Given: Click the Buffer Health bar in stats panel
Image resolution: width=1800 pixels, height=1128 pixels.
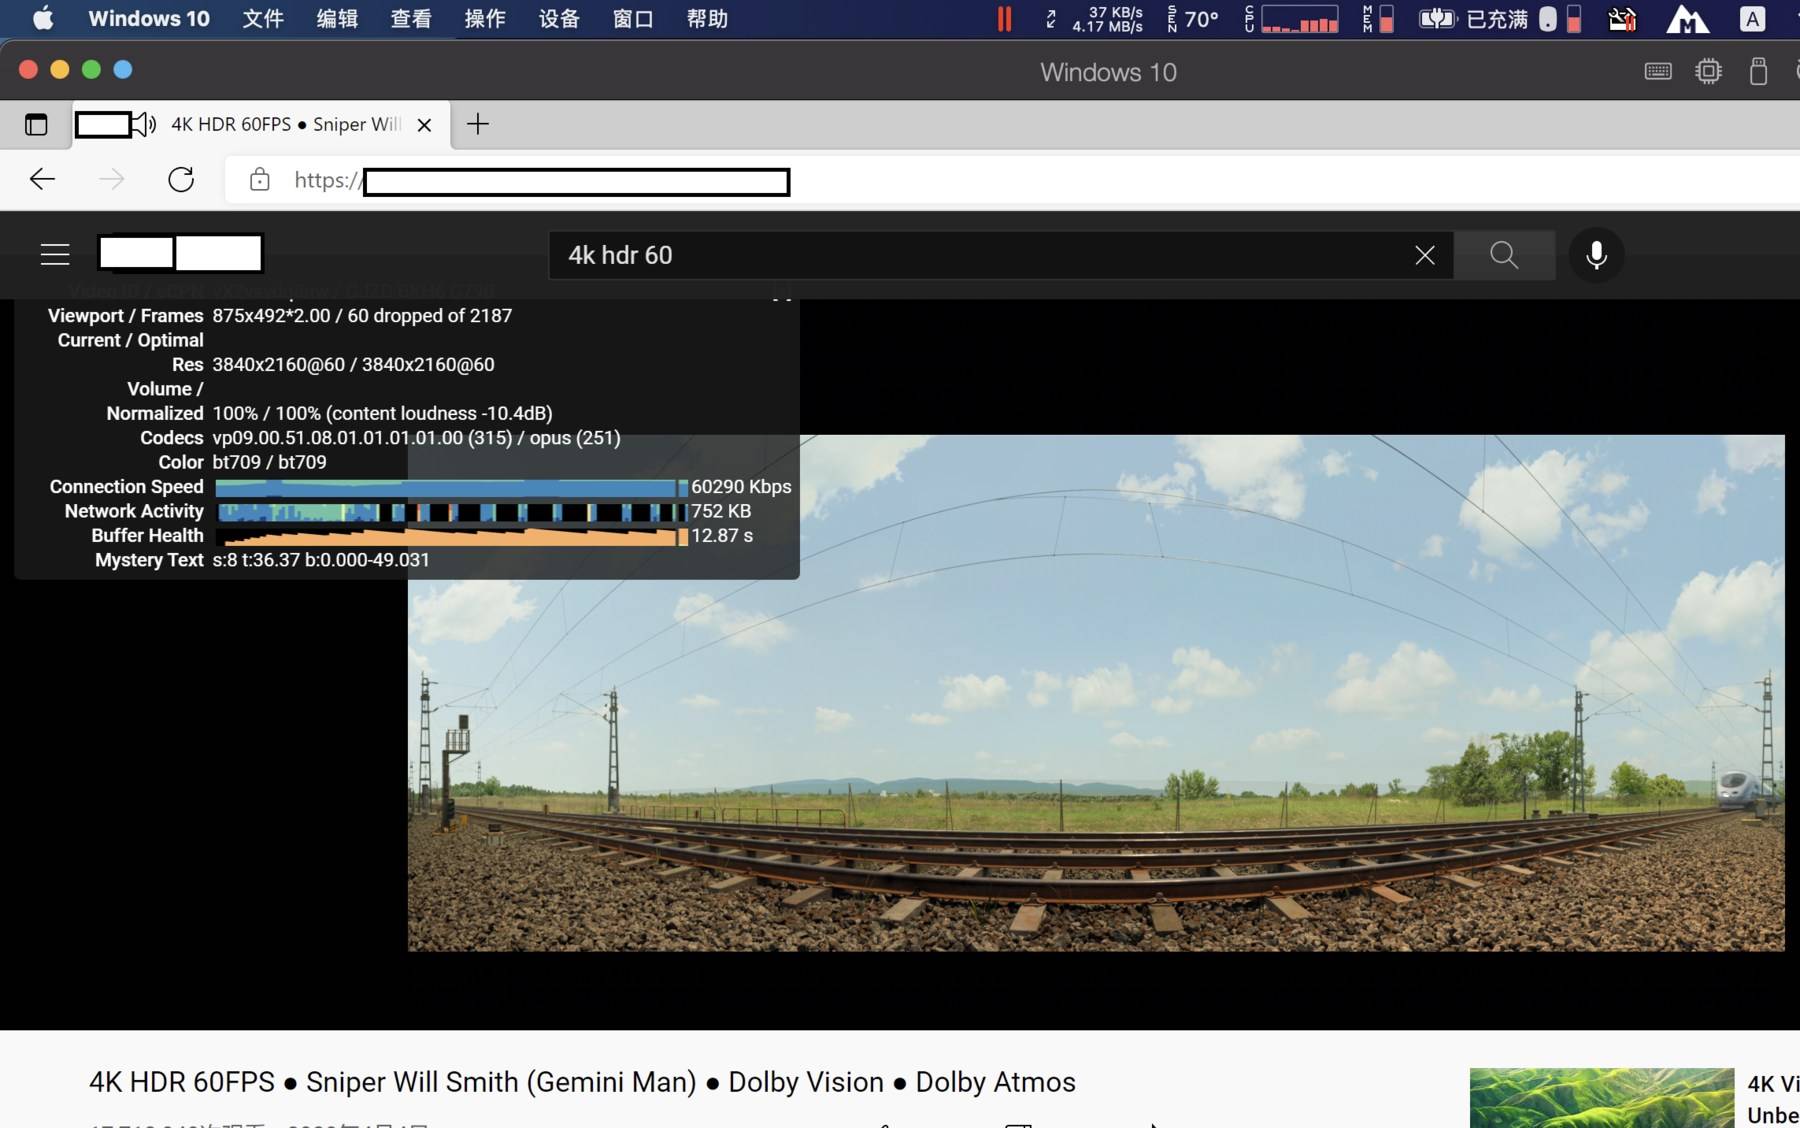Looking at the screenshot, I should point(450,536).
